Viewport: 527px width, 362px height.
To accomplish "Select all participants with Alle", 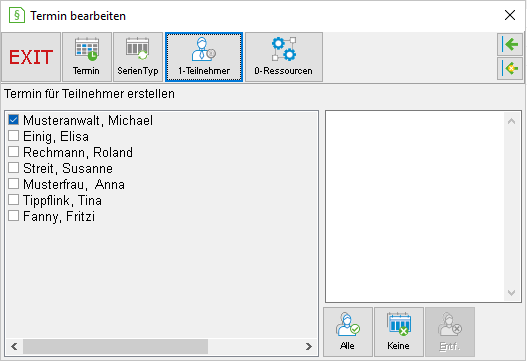I will (348, 332).
